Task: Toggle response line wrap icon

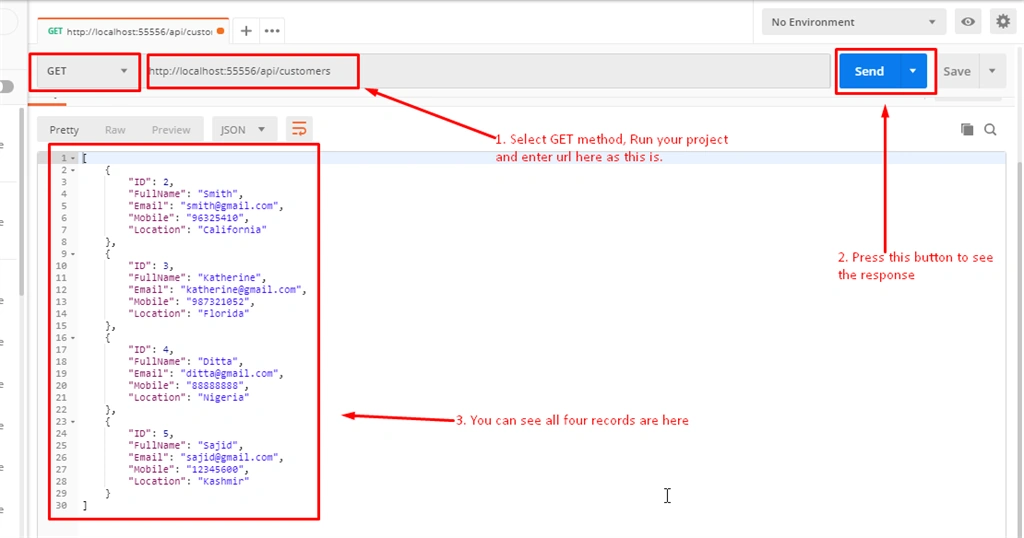Action: 298,129
